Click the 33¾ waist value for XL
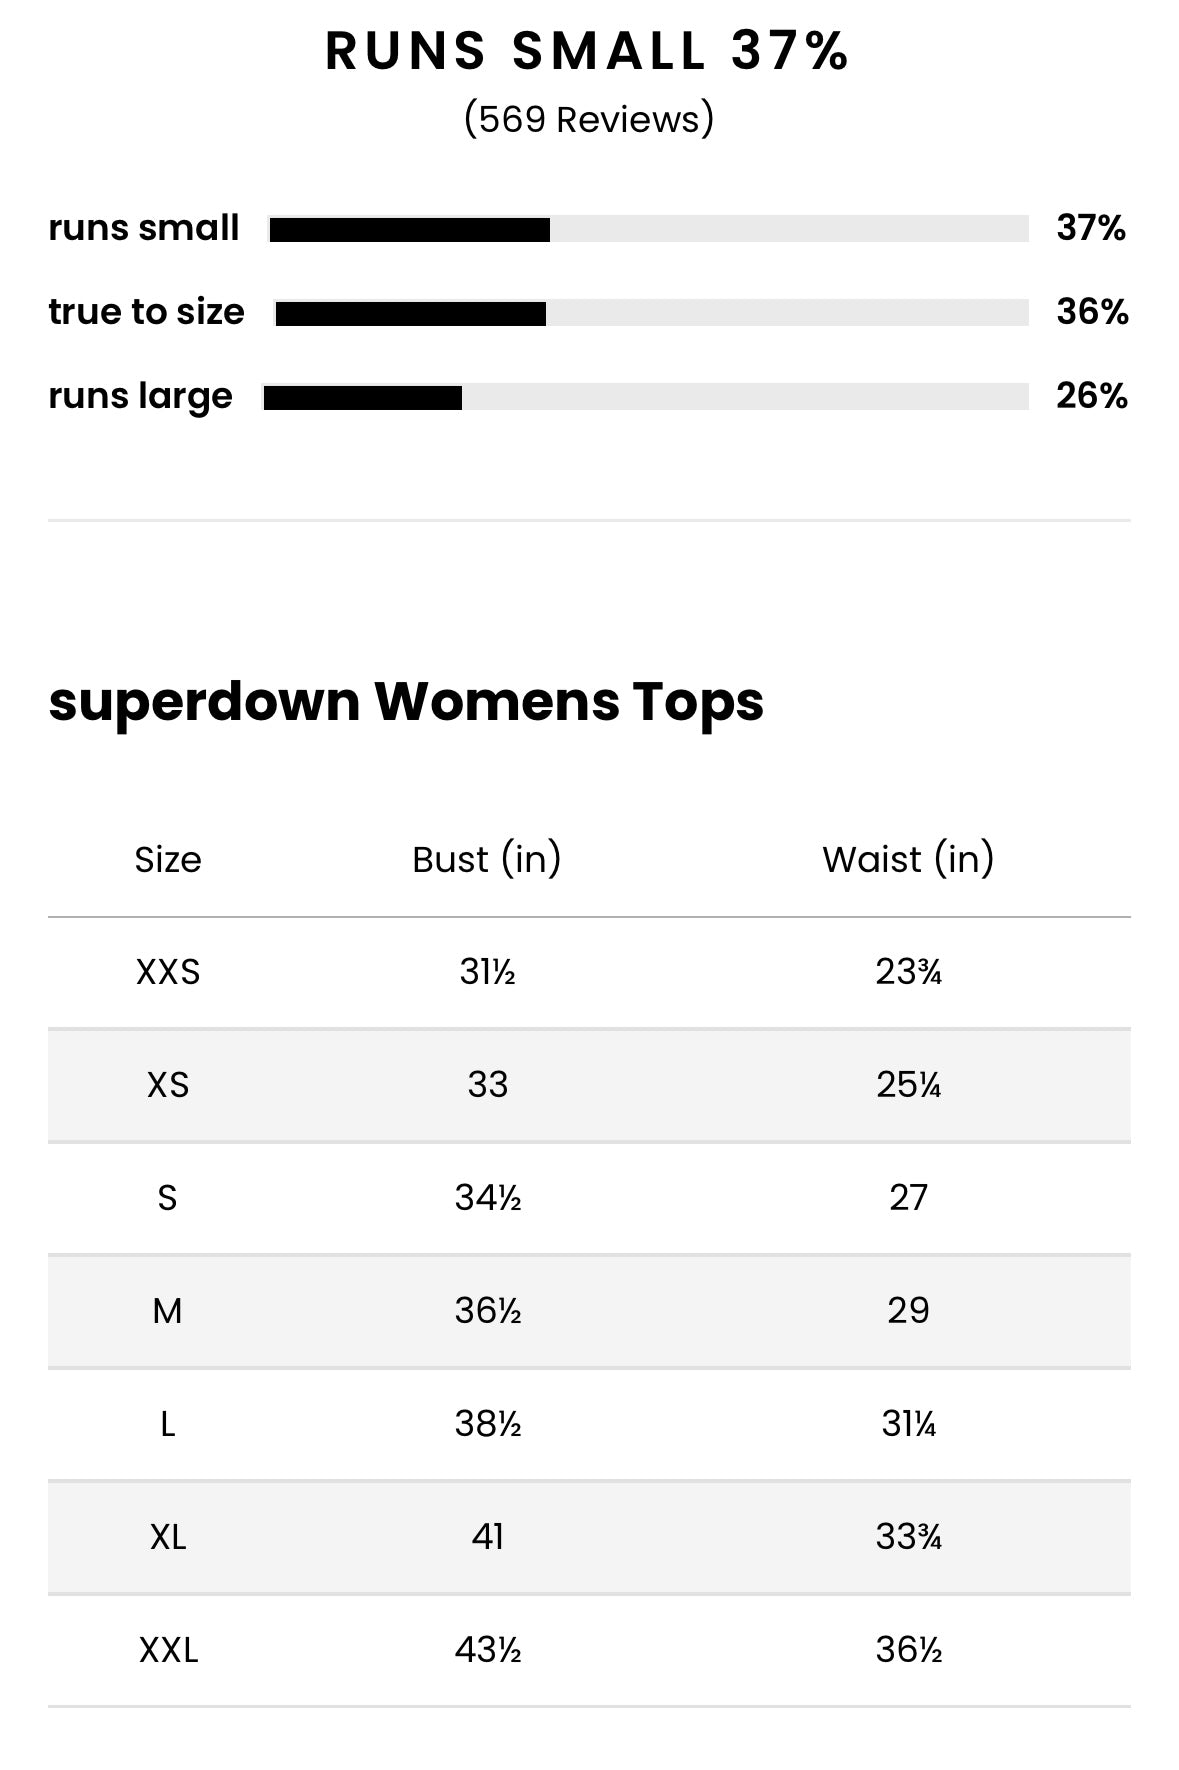 [908, 1537]
